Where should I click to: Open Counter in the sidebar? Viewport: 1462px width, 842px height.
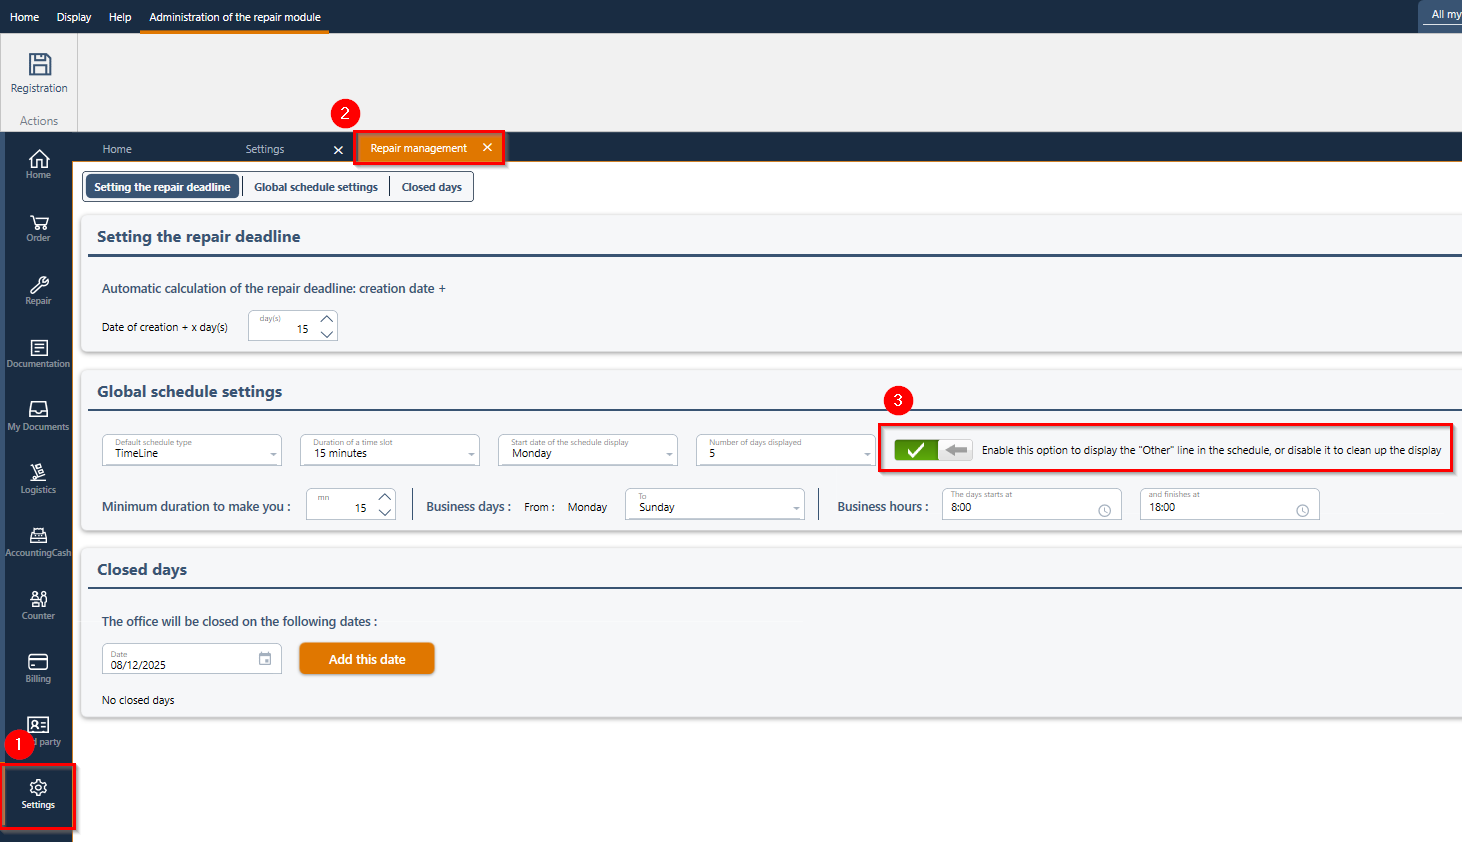(38, 605)
